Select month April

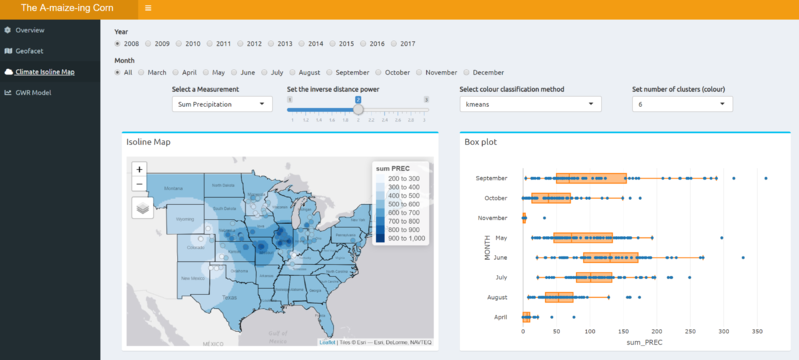pyautogui.click(x=176, y=72)
